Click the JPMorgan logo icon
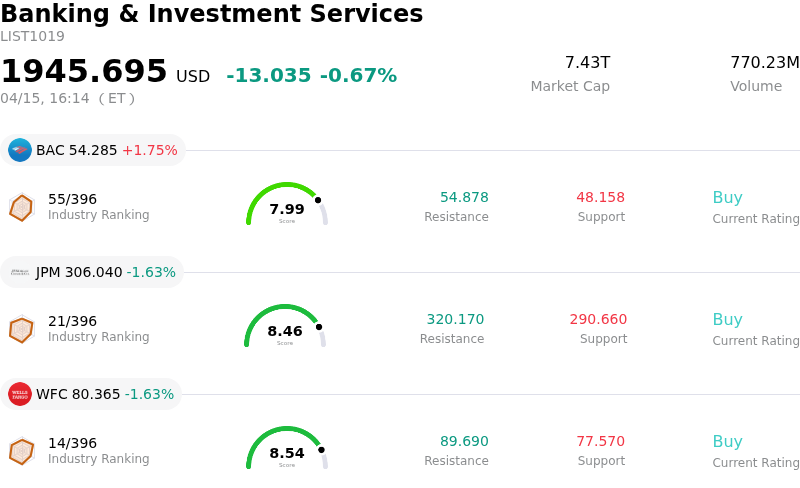 pos(20,272)
